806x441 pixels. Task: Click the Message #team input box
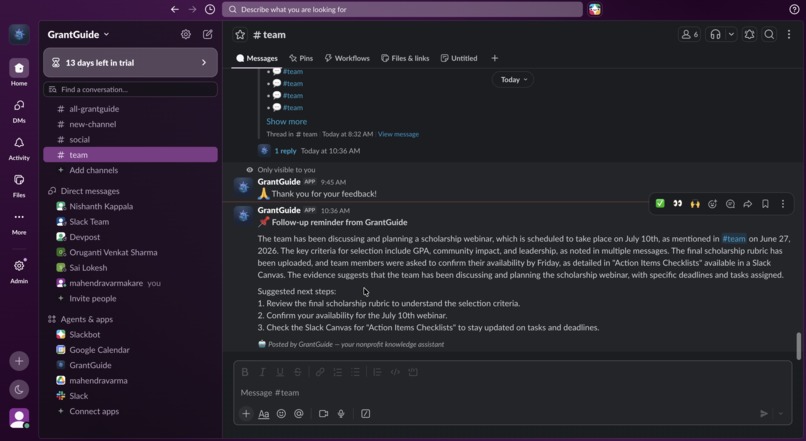point(512,393)
